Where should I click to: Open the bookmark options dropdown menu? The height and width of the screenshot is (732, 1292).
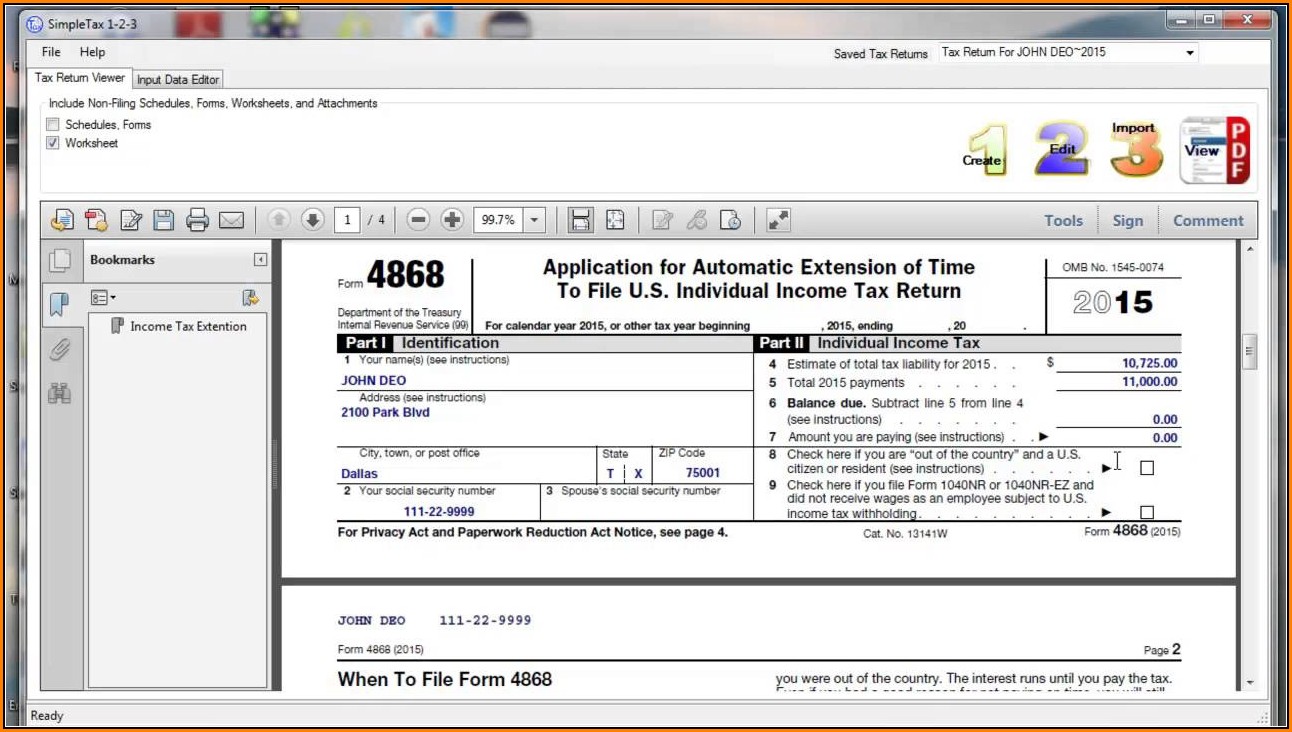click(x=103, y=298)
